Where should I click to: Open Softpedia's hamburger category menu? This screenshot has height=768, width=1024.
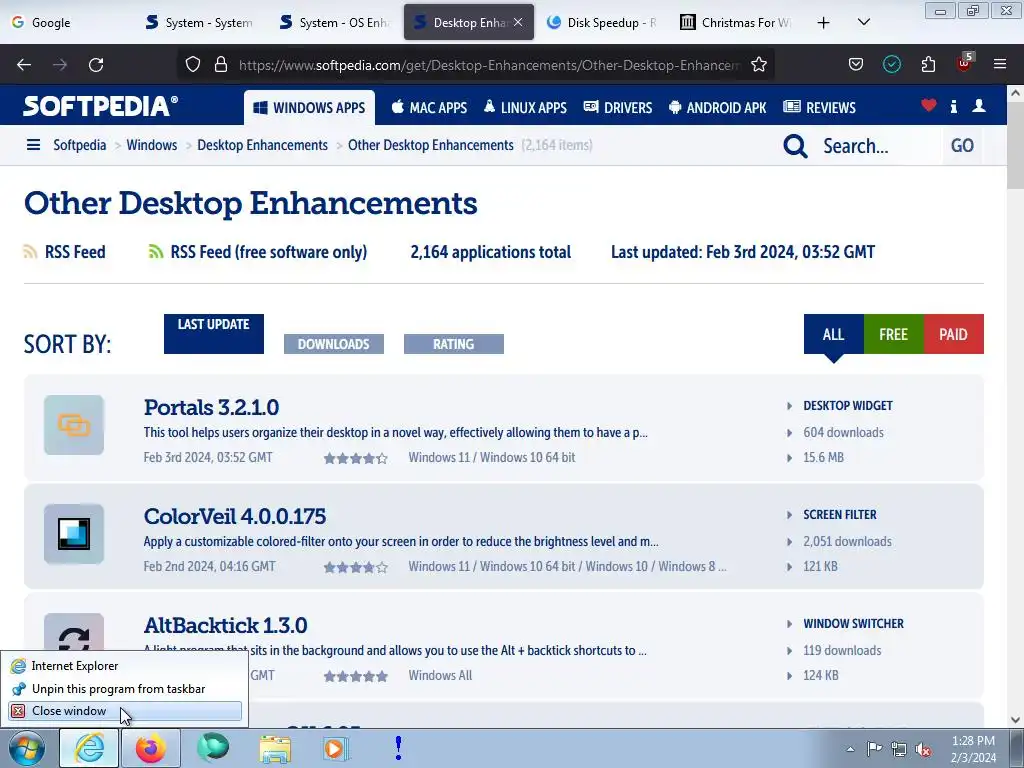[x=33, y=145]
